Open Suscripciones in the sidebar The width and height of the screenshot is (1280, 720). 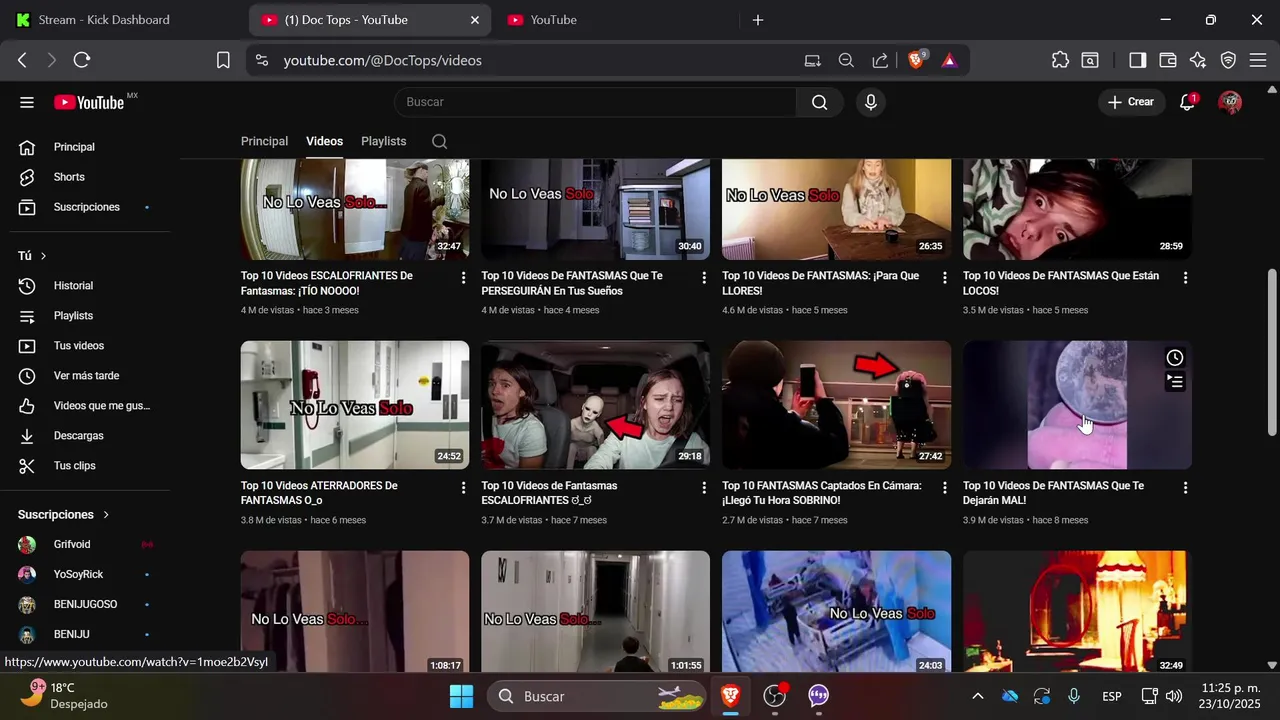coord(85,207)
